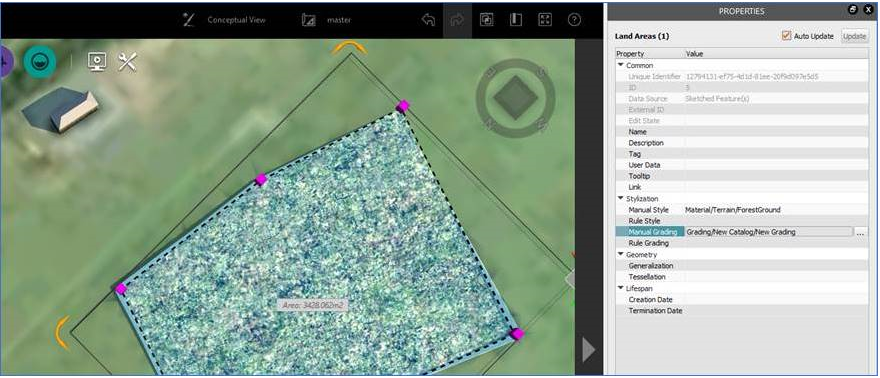Viewport: 880px width, 378px height.
Task: Click the Conceptual View pencil icon
Action: [189, 20]
